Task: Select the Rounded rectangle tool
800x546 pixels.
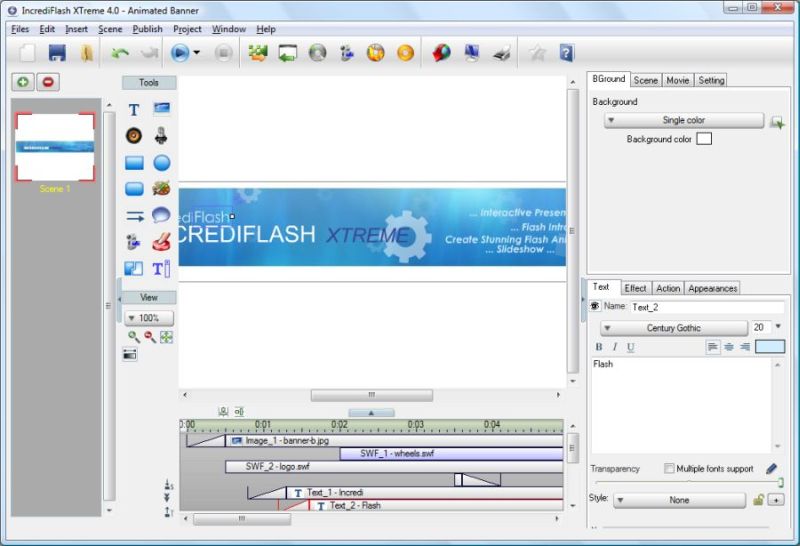Action: click(x=134, y=189)
